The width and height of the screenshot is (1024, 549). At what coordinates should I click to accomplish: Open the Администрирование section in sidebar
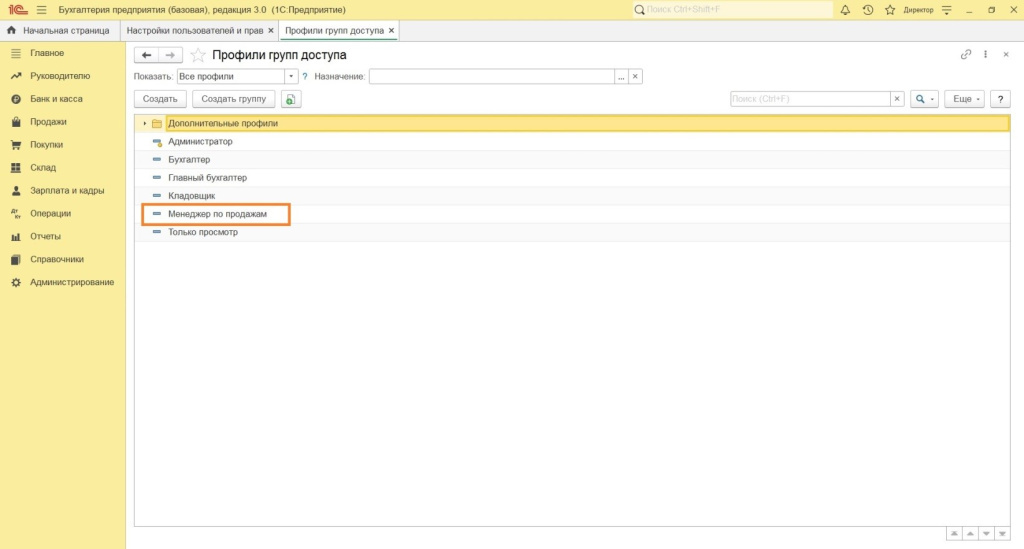click(71, 283)
